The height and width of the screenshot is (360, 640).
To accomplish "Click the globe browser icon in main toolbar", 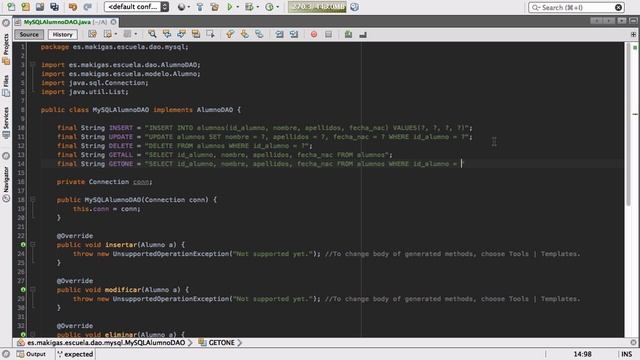I will pos(182,7).
